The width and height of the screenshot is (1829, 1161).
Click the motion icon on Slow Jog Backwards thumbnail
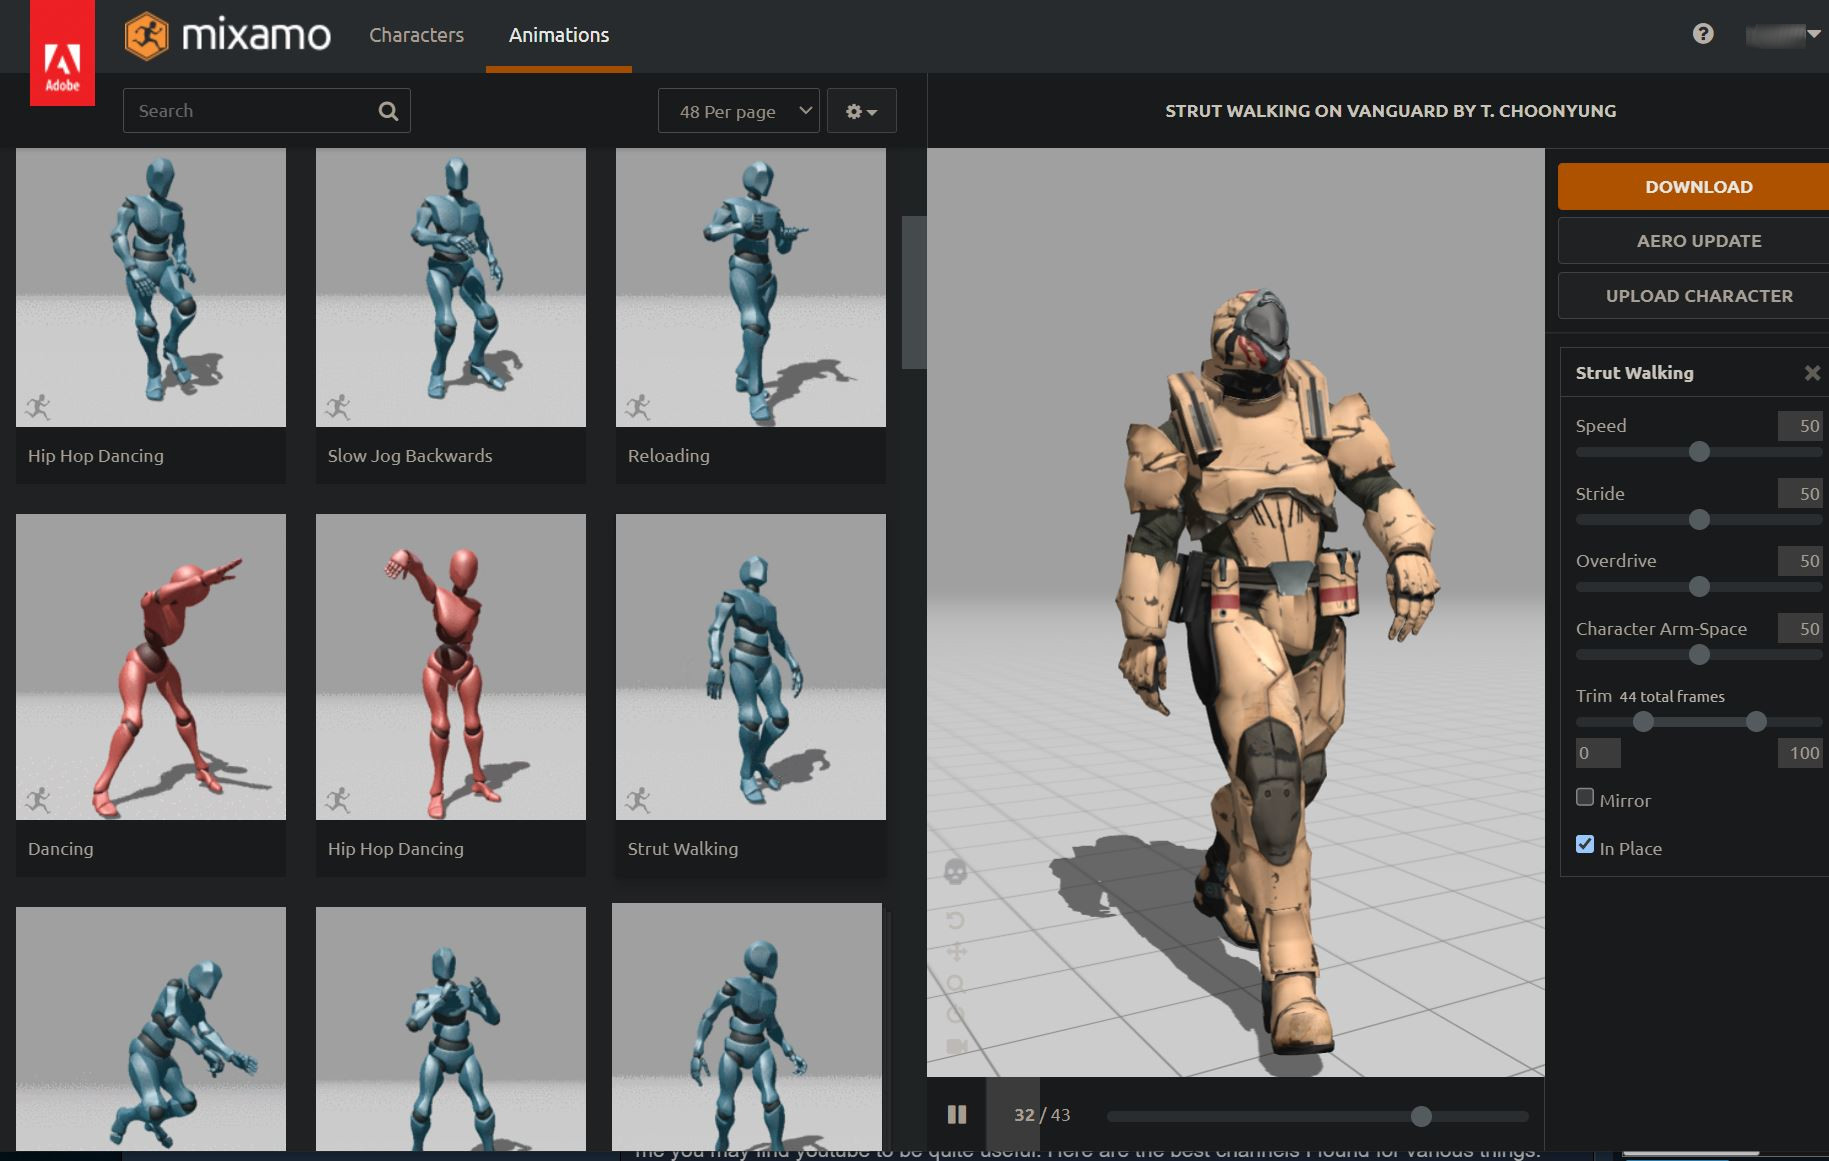point(338,407)
